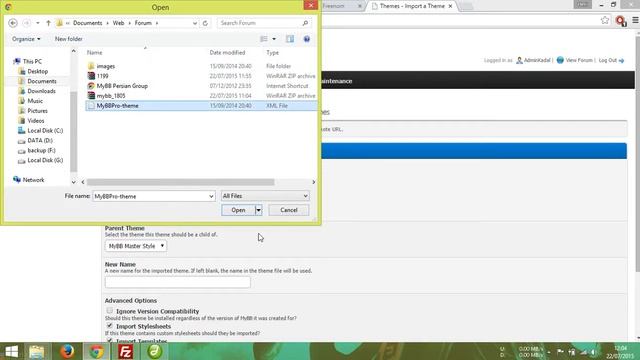Open Pictures folder in navigation pane

point(38,111)
